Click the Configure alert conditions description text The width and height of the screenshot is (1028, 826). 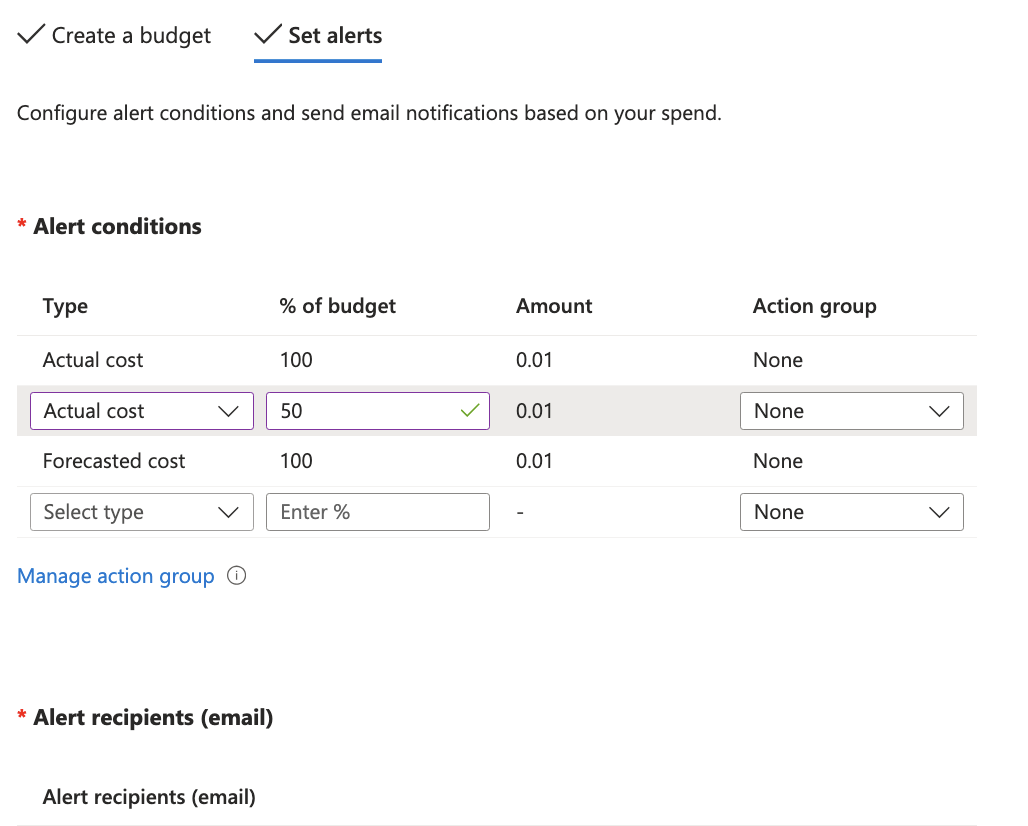[369, 113]
